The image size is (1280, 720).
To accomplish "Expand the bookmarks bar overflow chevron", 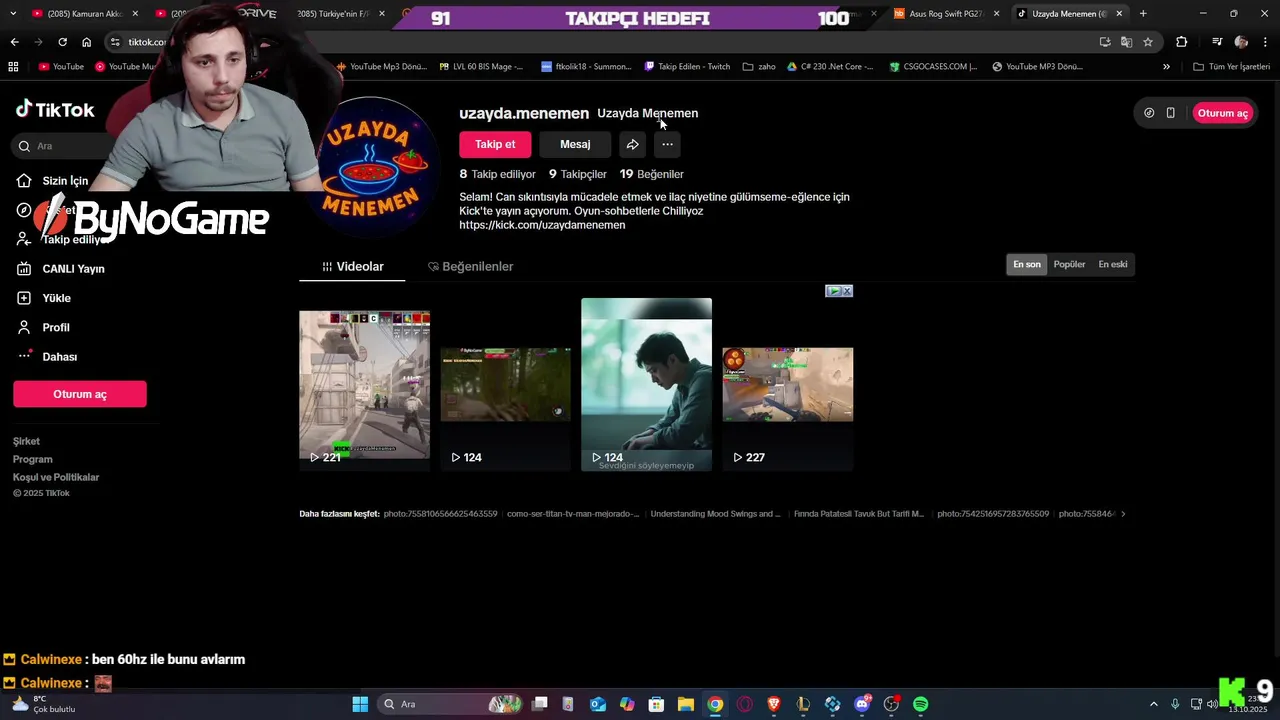I will tap(1166, 67).
